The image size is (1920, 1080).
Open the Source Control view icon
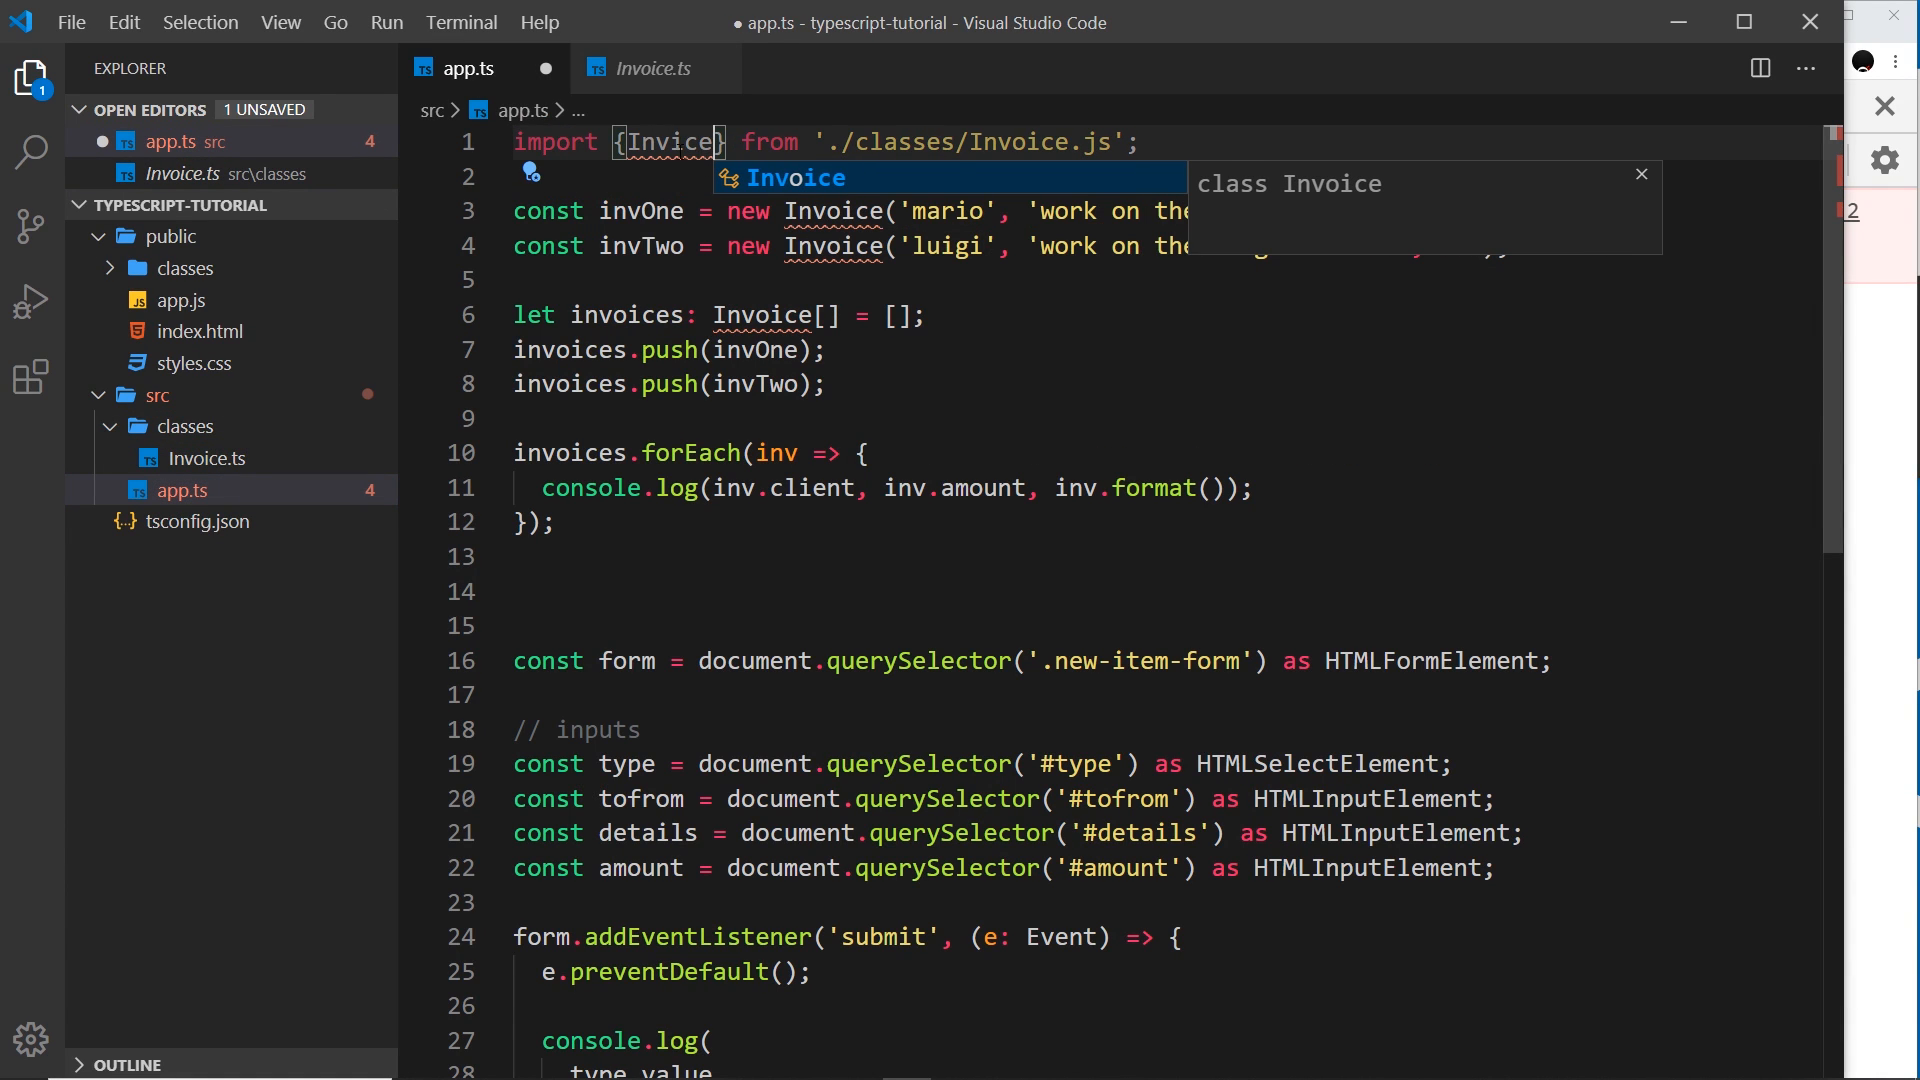pyautogui.click(x=31, y=226)
